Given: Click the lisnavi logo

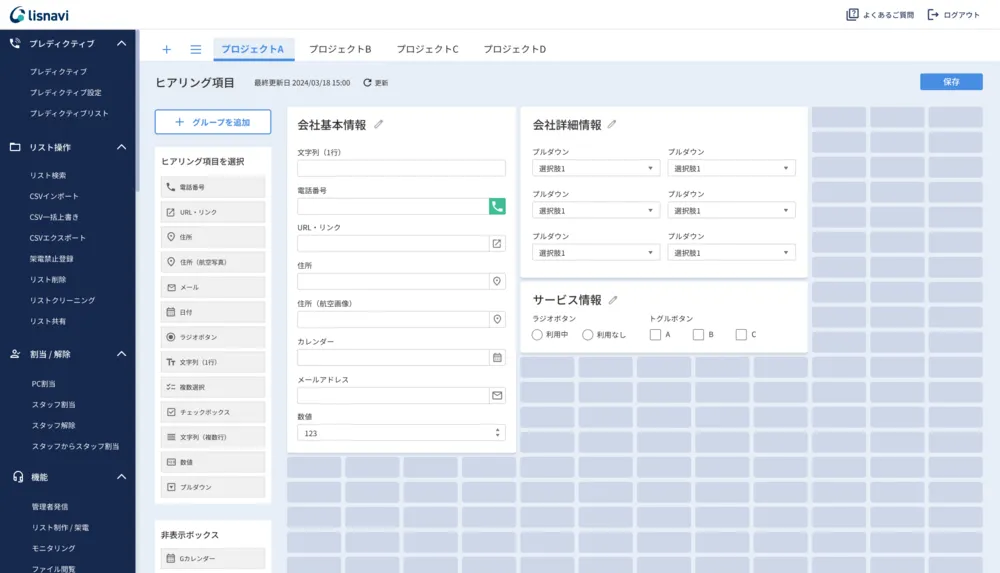Looking at the screenshot, I should point(39,15).
